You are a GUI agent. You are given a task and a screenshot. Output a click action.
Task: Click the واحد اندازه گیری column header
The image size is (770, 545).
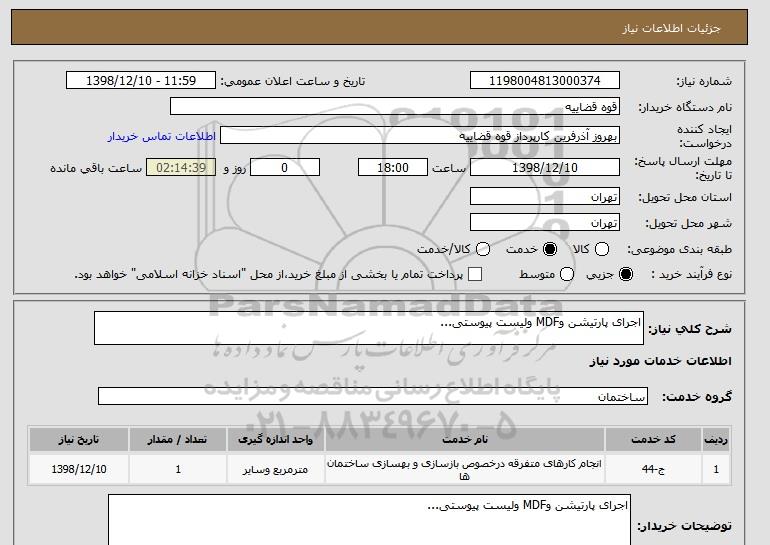tap(275, 439)
